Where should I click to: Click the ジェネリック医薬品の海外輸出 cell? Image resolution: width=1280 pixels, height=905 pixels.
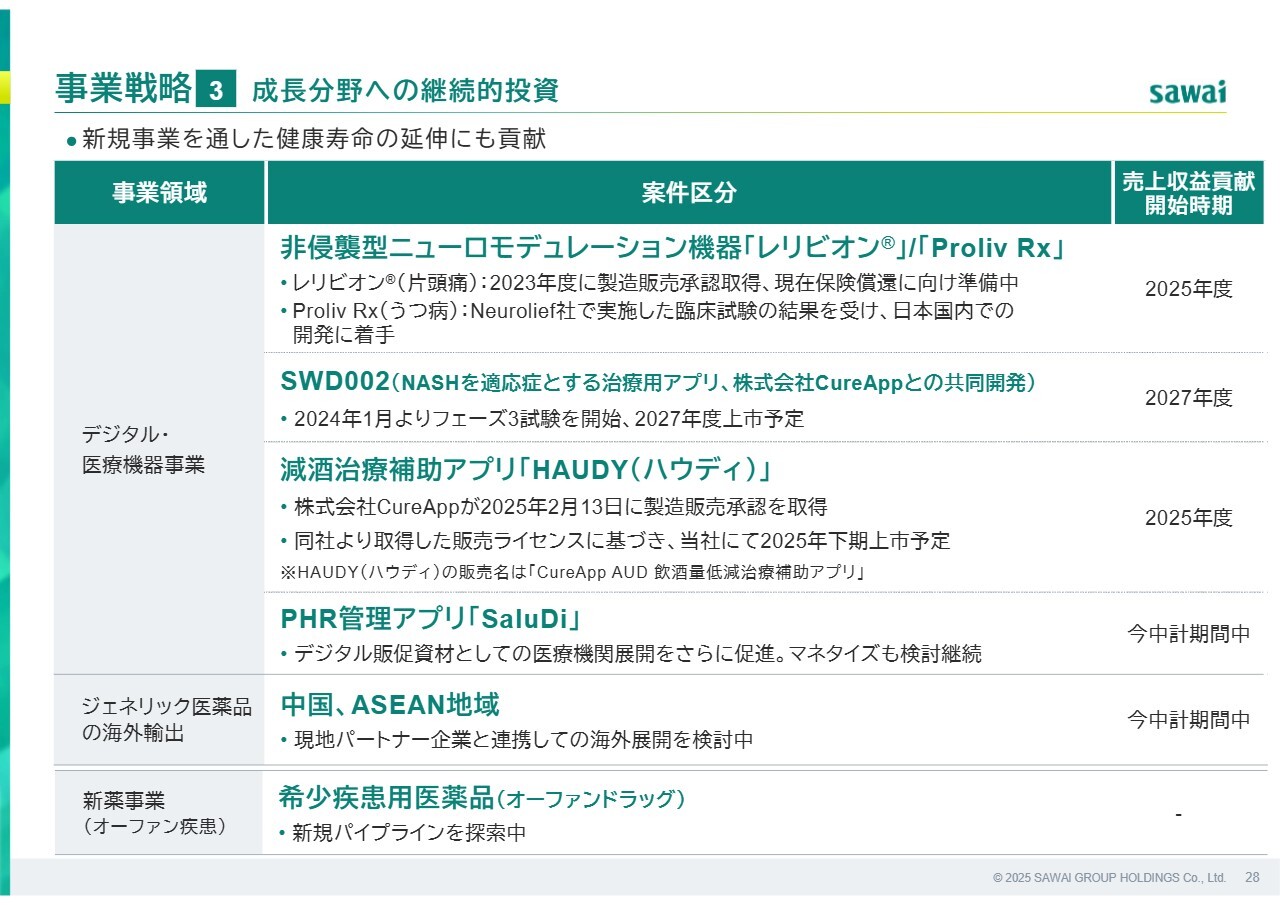(160, 720)
